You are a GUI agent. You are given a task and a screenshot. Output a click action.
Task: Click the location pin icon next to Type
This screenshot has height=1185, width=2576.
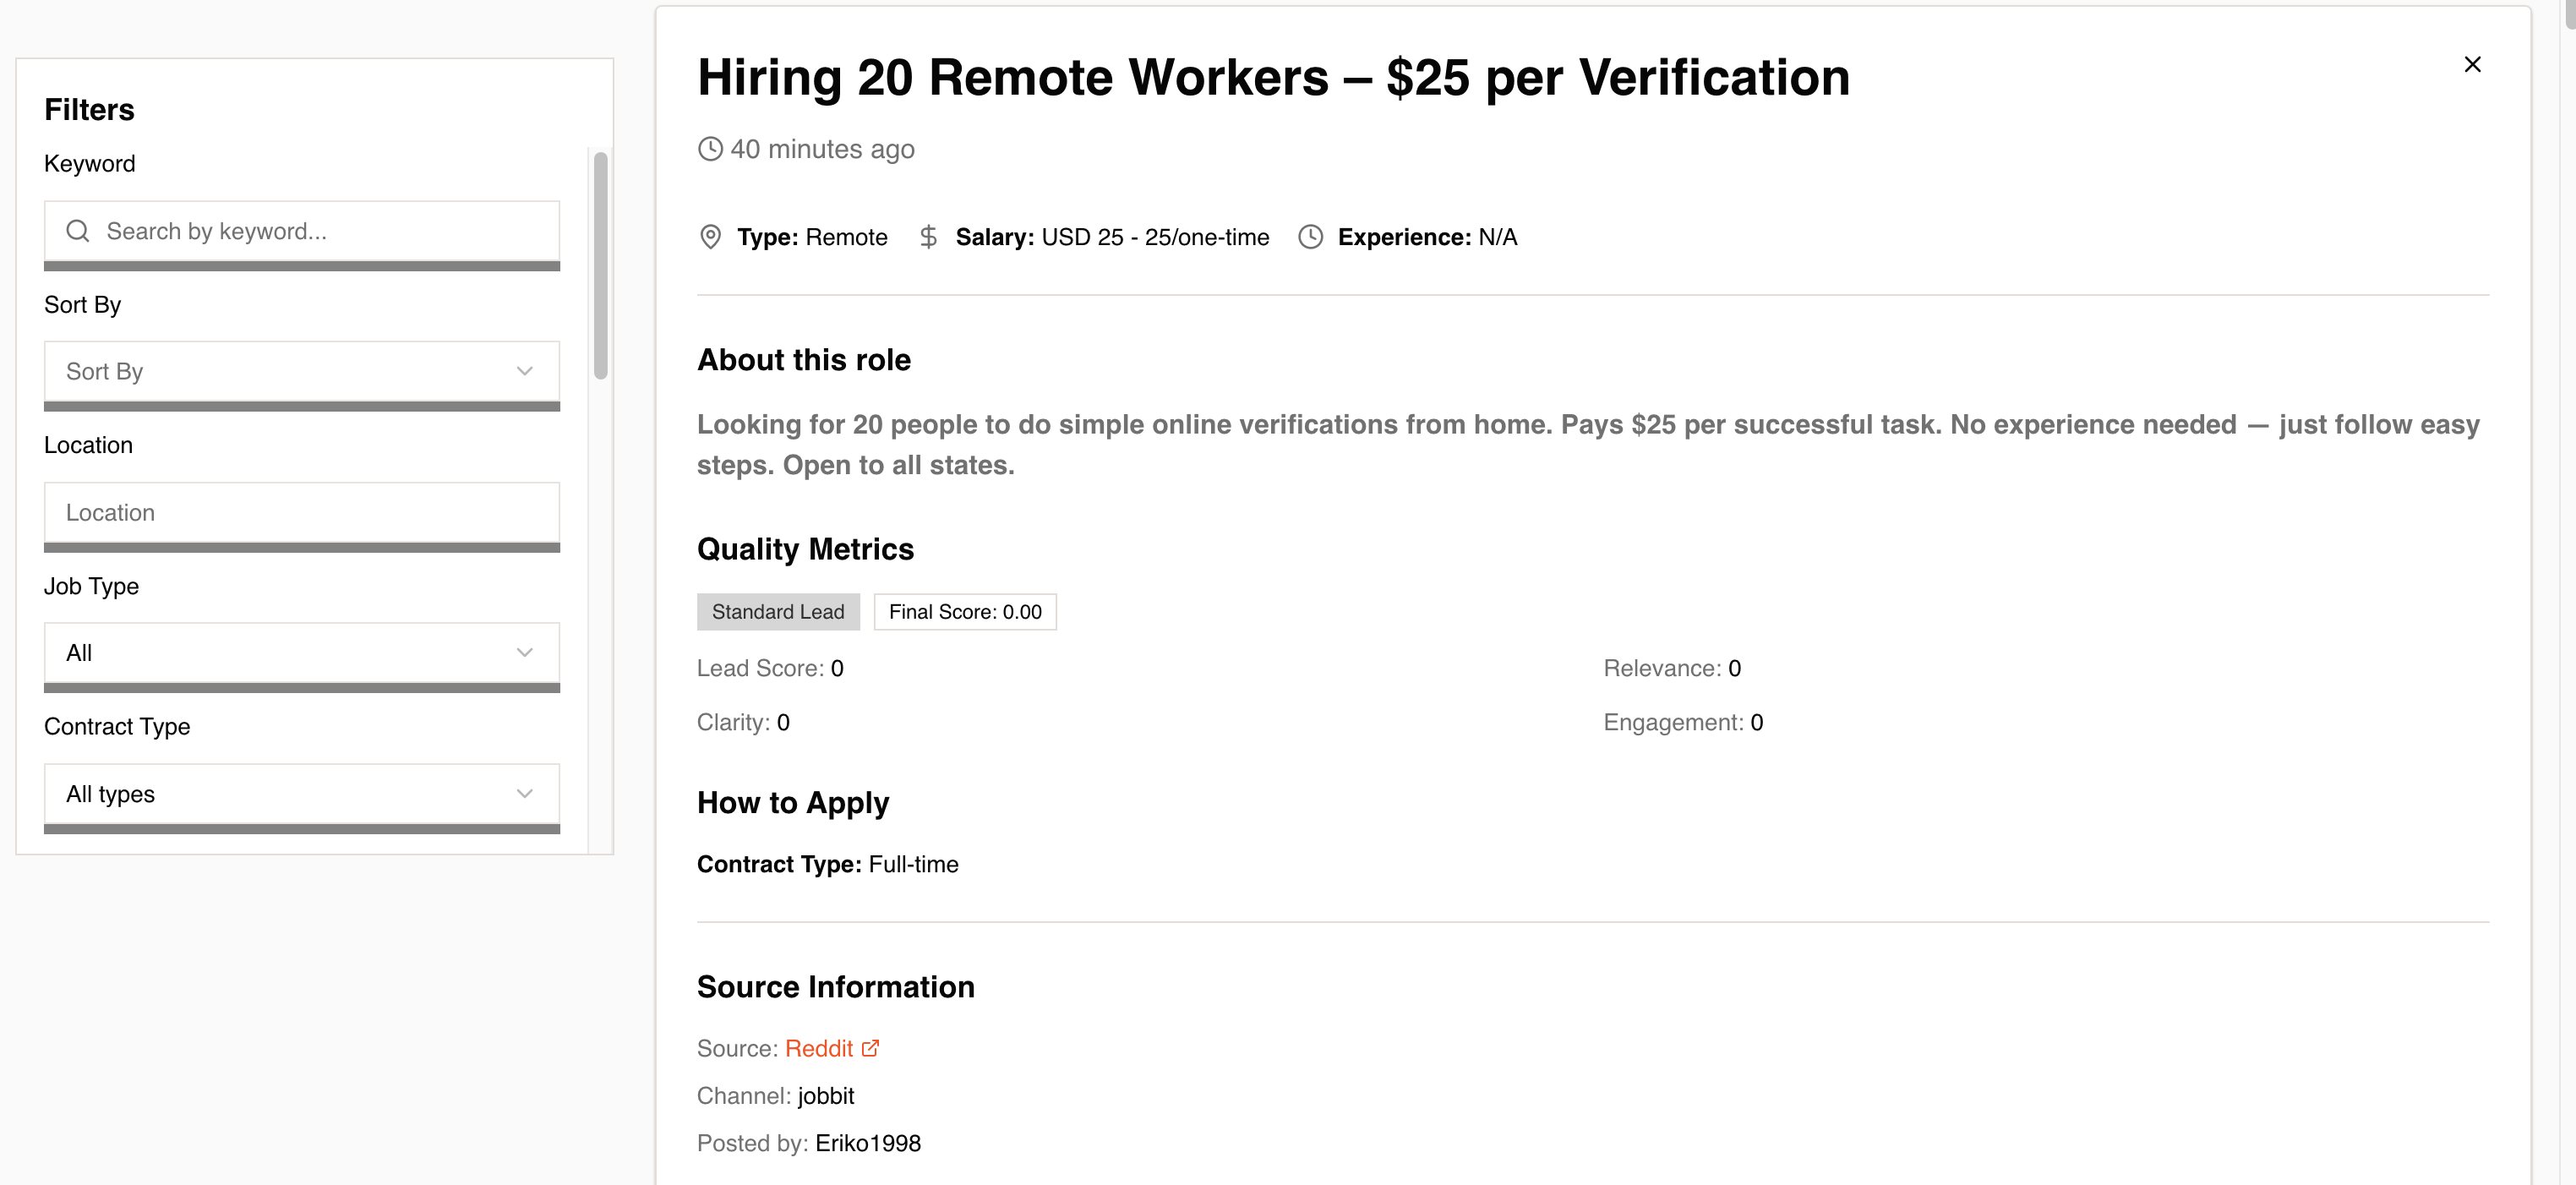click(710, 237)
